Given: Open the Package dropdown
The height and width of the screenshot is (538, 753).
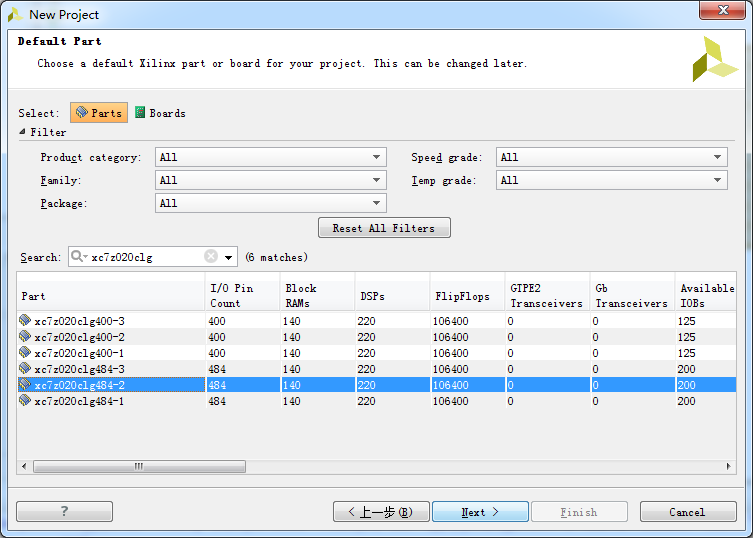Looking at the screenshot, I should 271,203.
